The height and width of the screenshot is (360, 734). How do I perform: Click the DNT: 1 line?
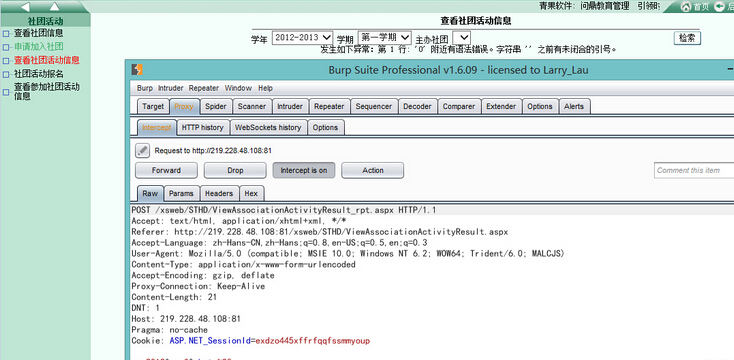coord(146,308)
